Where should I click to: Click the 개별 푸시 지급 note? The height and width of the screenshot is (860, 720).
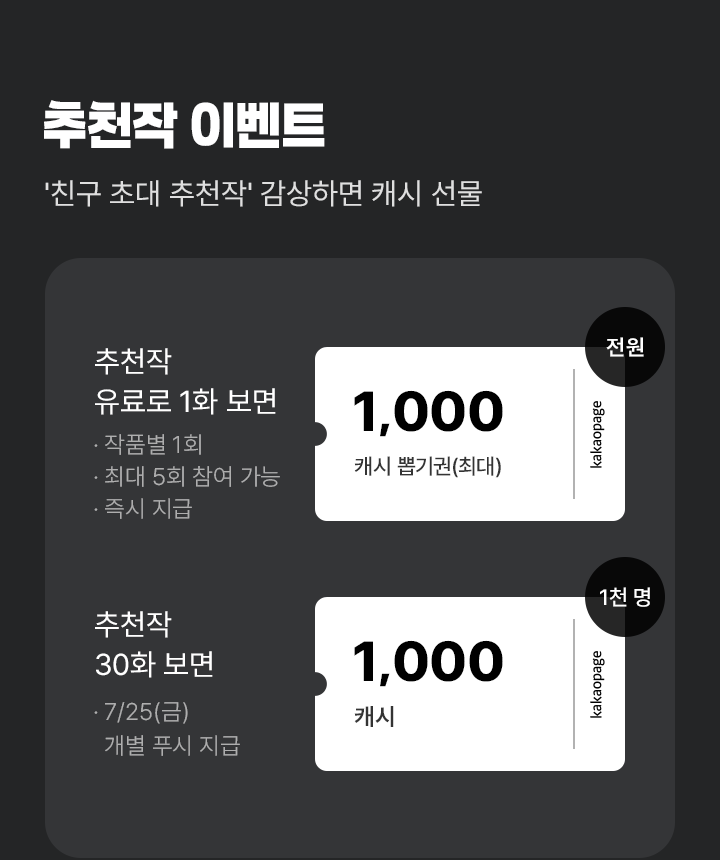(172, 745)
